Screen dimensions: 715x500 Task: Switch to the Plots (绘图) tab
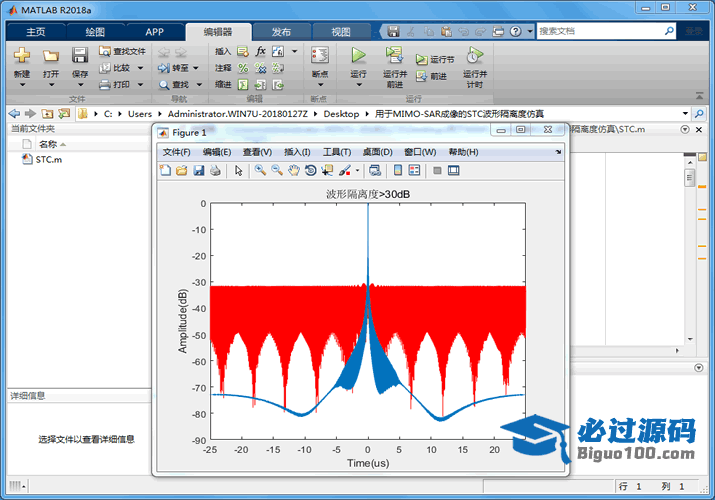[95, 31]
